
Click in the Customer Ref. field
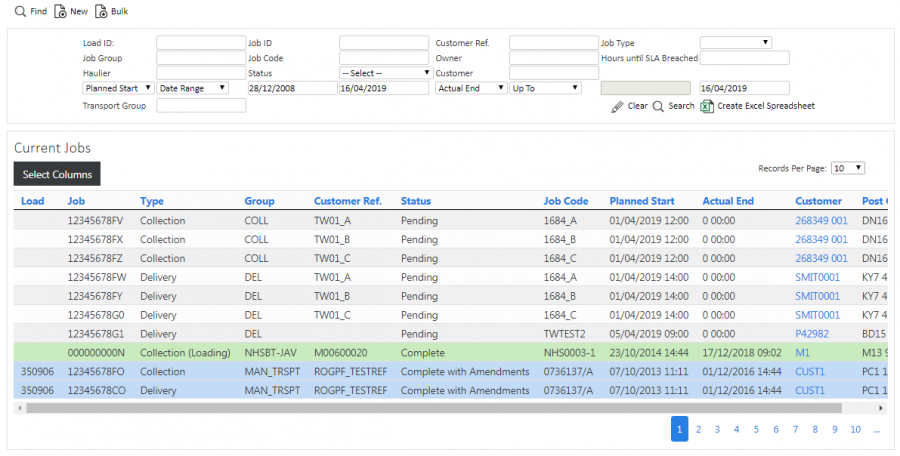coord(554,42)
